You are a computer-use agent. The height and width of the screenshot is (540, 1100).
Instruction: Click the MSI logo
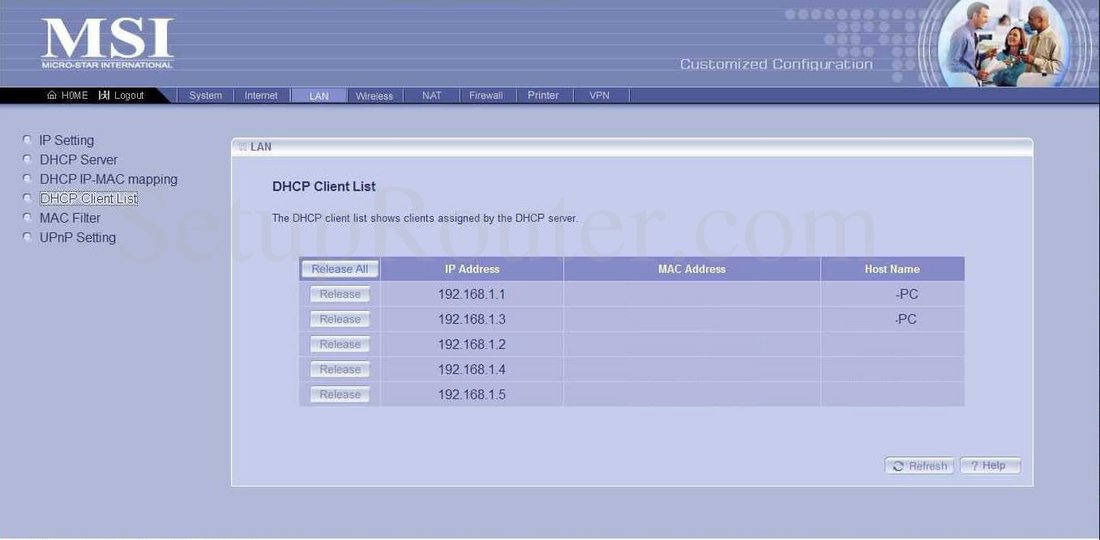[x=107, y=43]
